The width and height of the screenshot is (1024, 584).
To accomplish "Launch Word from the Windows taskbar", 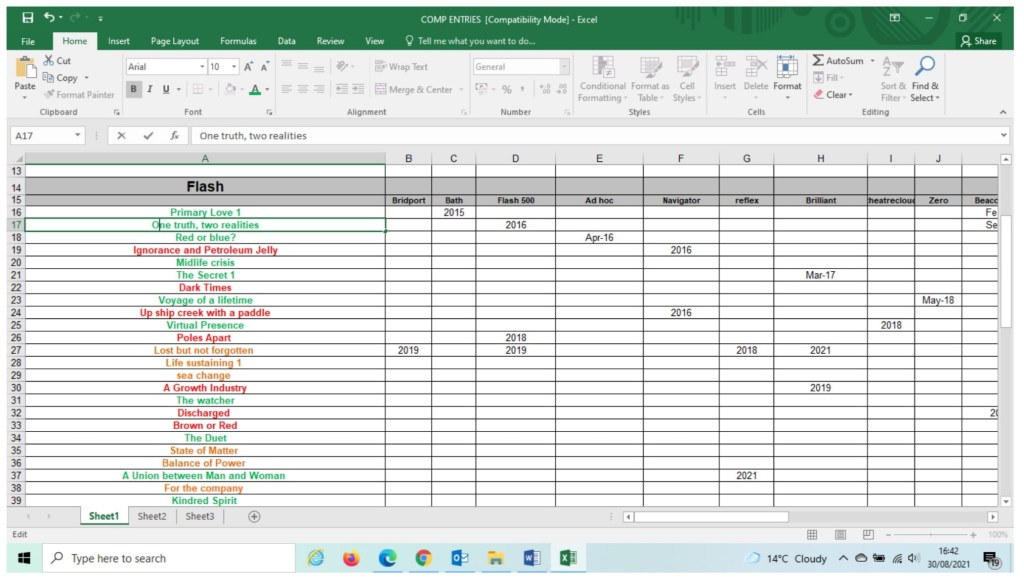I will tap(531, 558).
